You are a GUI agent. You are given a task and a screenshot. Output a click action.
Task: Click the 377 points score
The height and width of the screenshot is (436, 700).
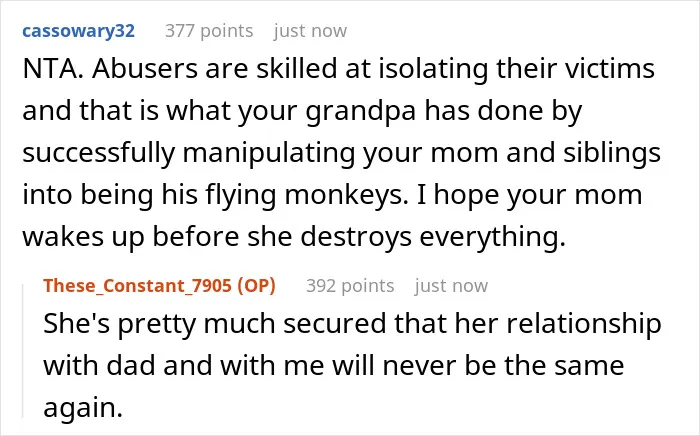(209, 31)
